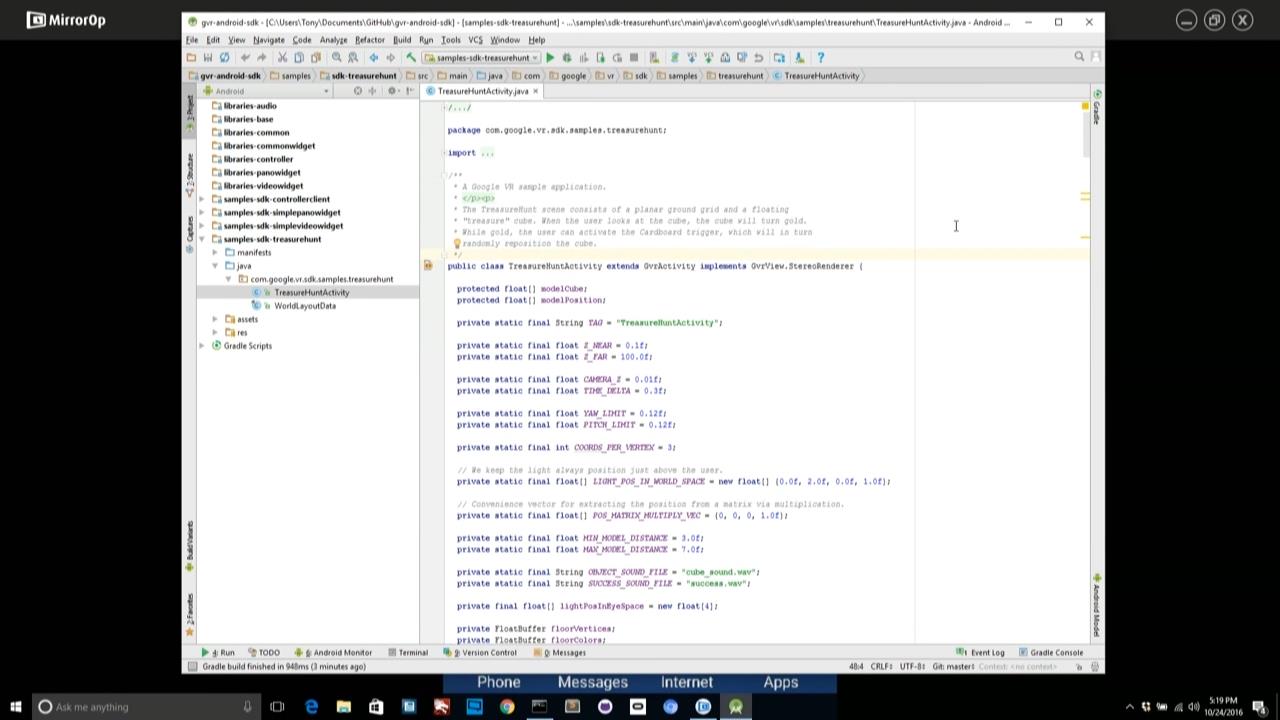
Task: Click the editor vertical scrollbar thumb
Action: click(x=1086, y=133)
